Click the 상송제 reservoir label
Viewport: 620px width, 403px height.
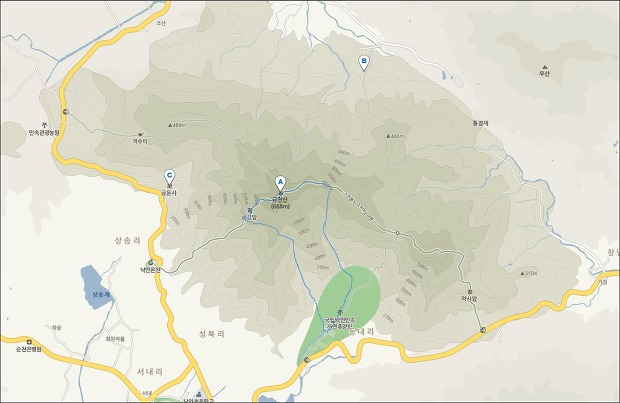tap(101, 294)
